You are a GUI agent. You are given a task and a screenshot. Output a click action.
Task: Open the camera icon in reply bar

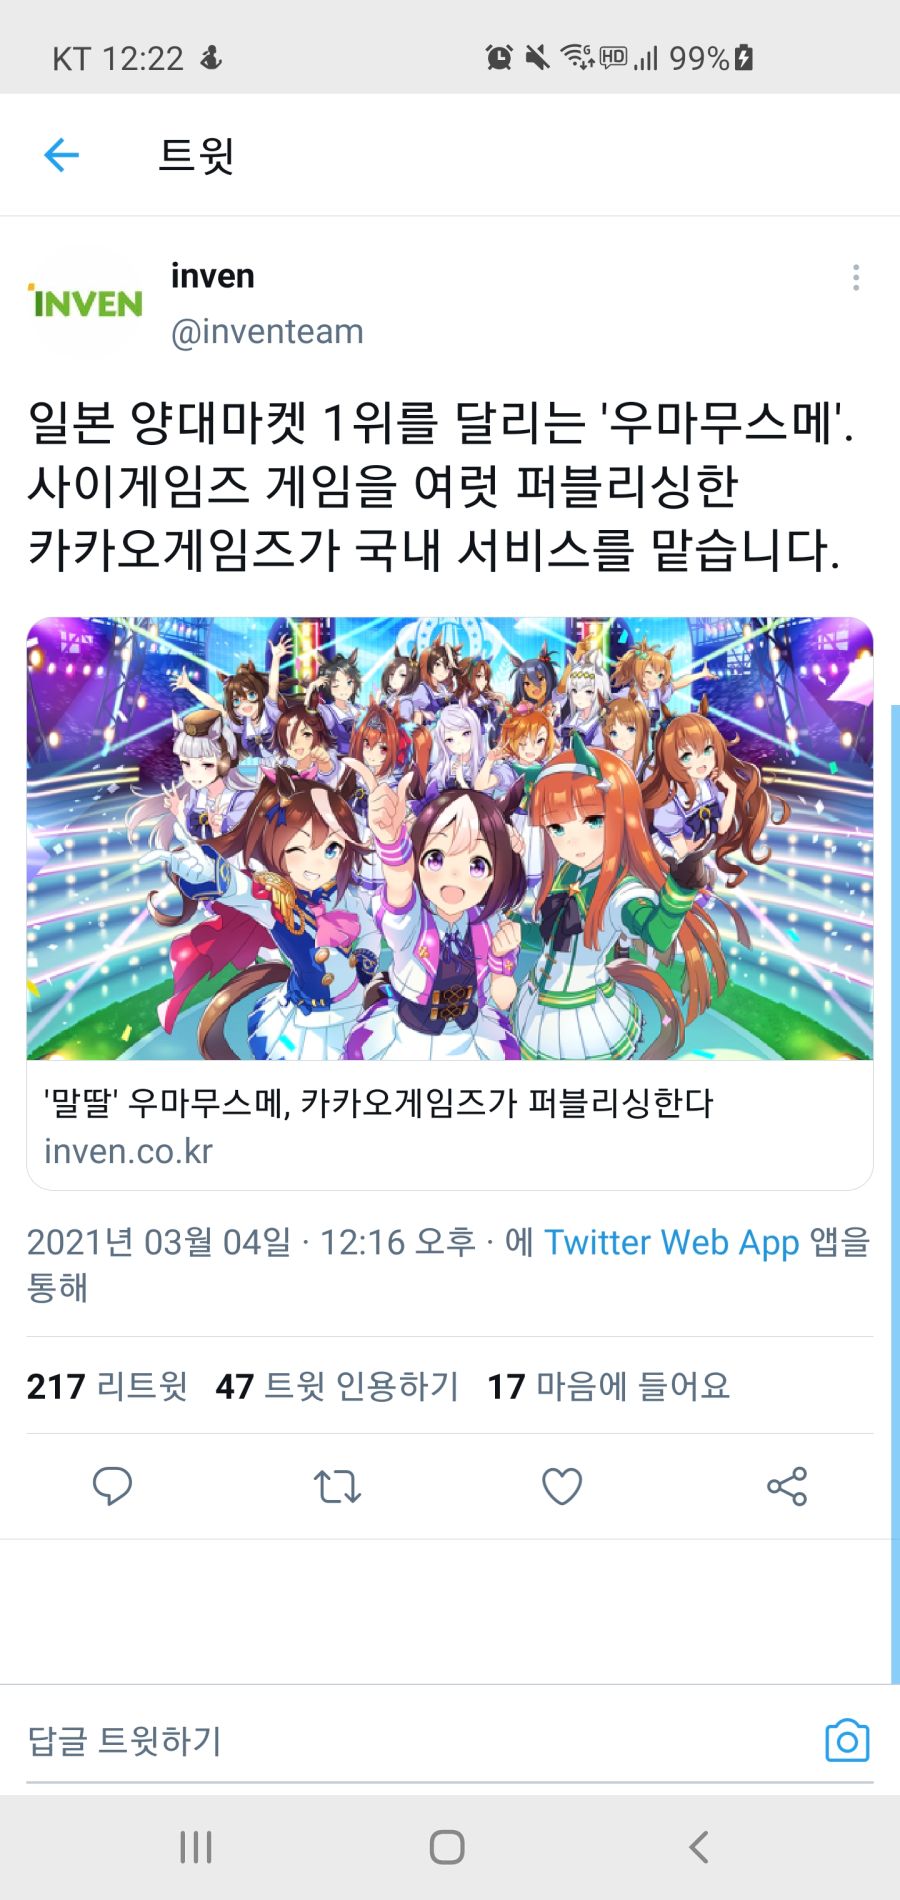(847, 1741)
